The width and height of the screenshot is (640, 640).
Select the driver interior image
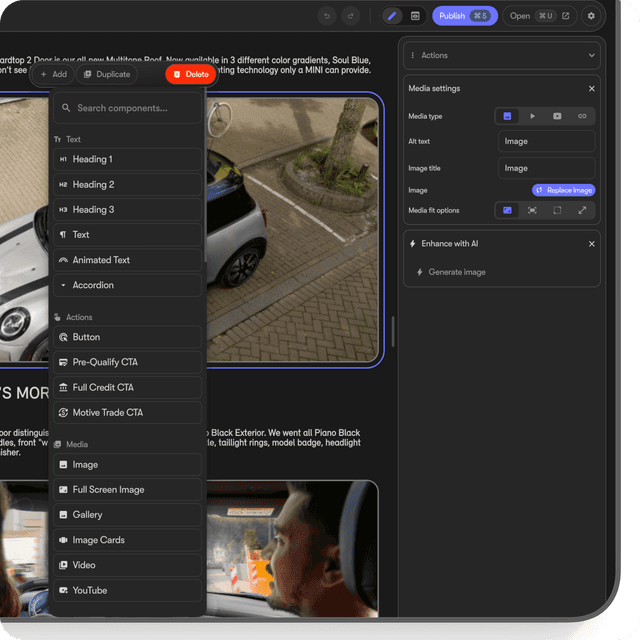pyautogui.click(x=292, y=549)
